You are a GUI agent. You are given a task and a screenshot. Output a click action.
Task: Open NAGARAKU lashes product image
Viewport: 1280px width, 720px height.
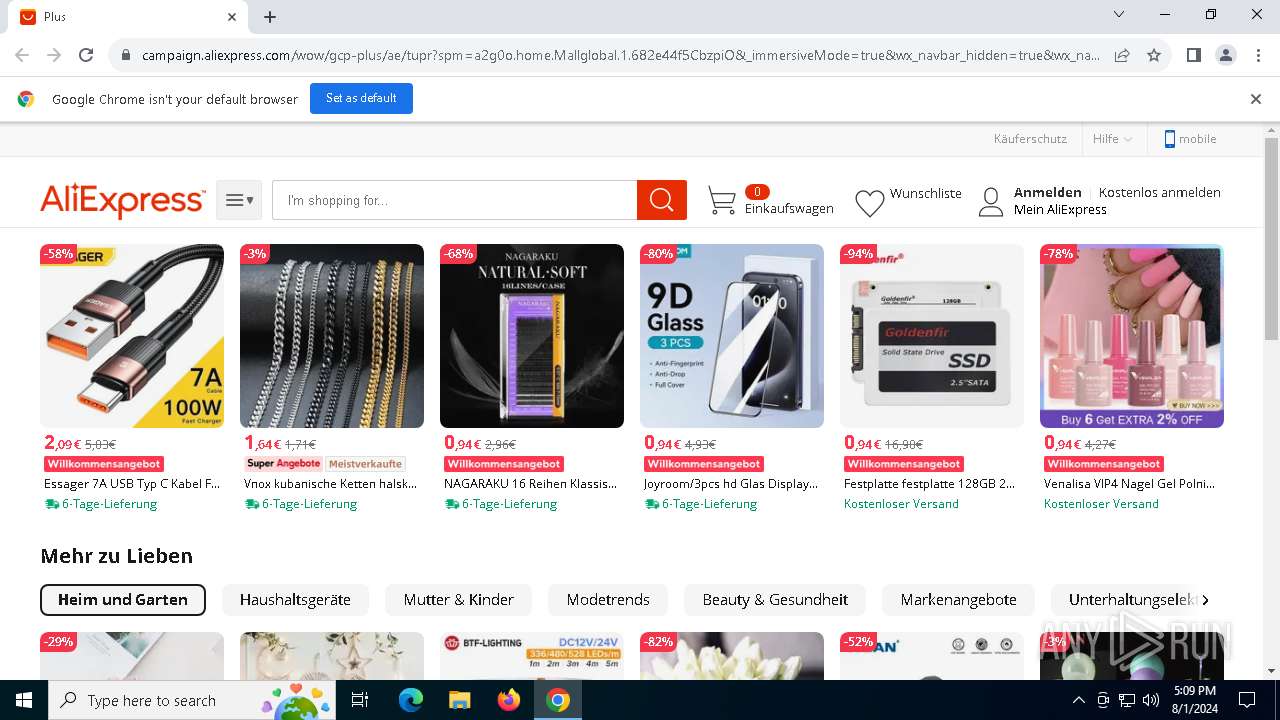click(x=532, y=336)
